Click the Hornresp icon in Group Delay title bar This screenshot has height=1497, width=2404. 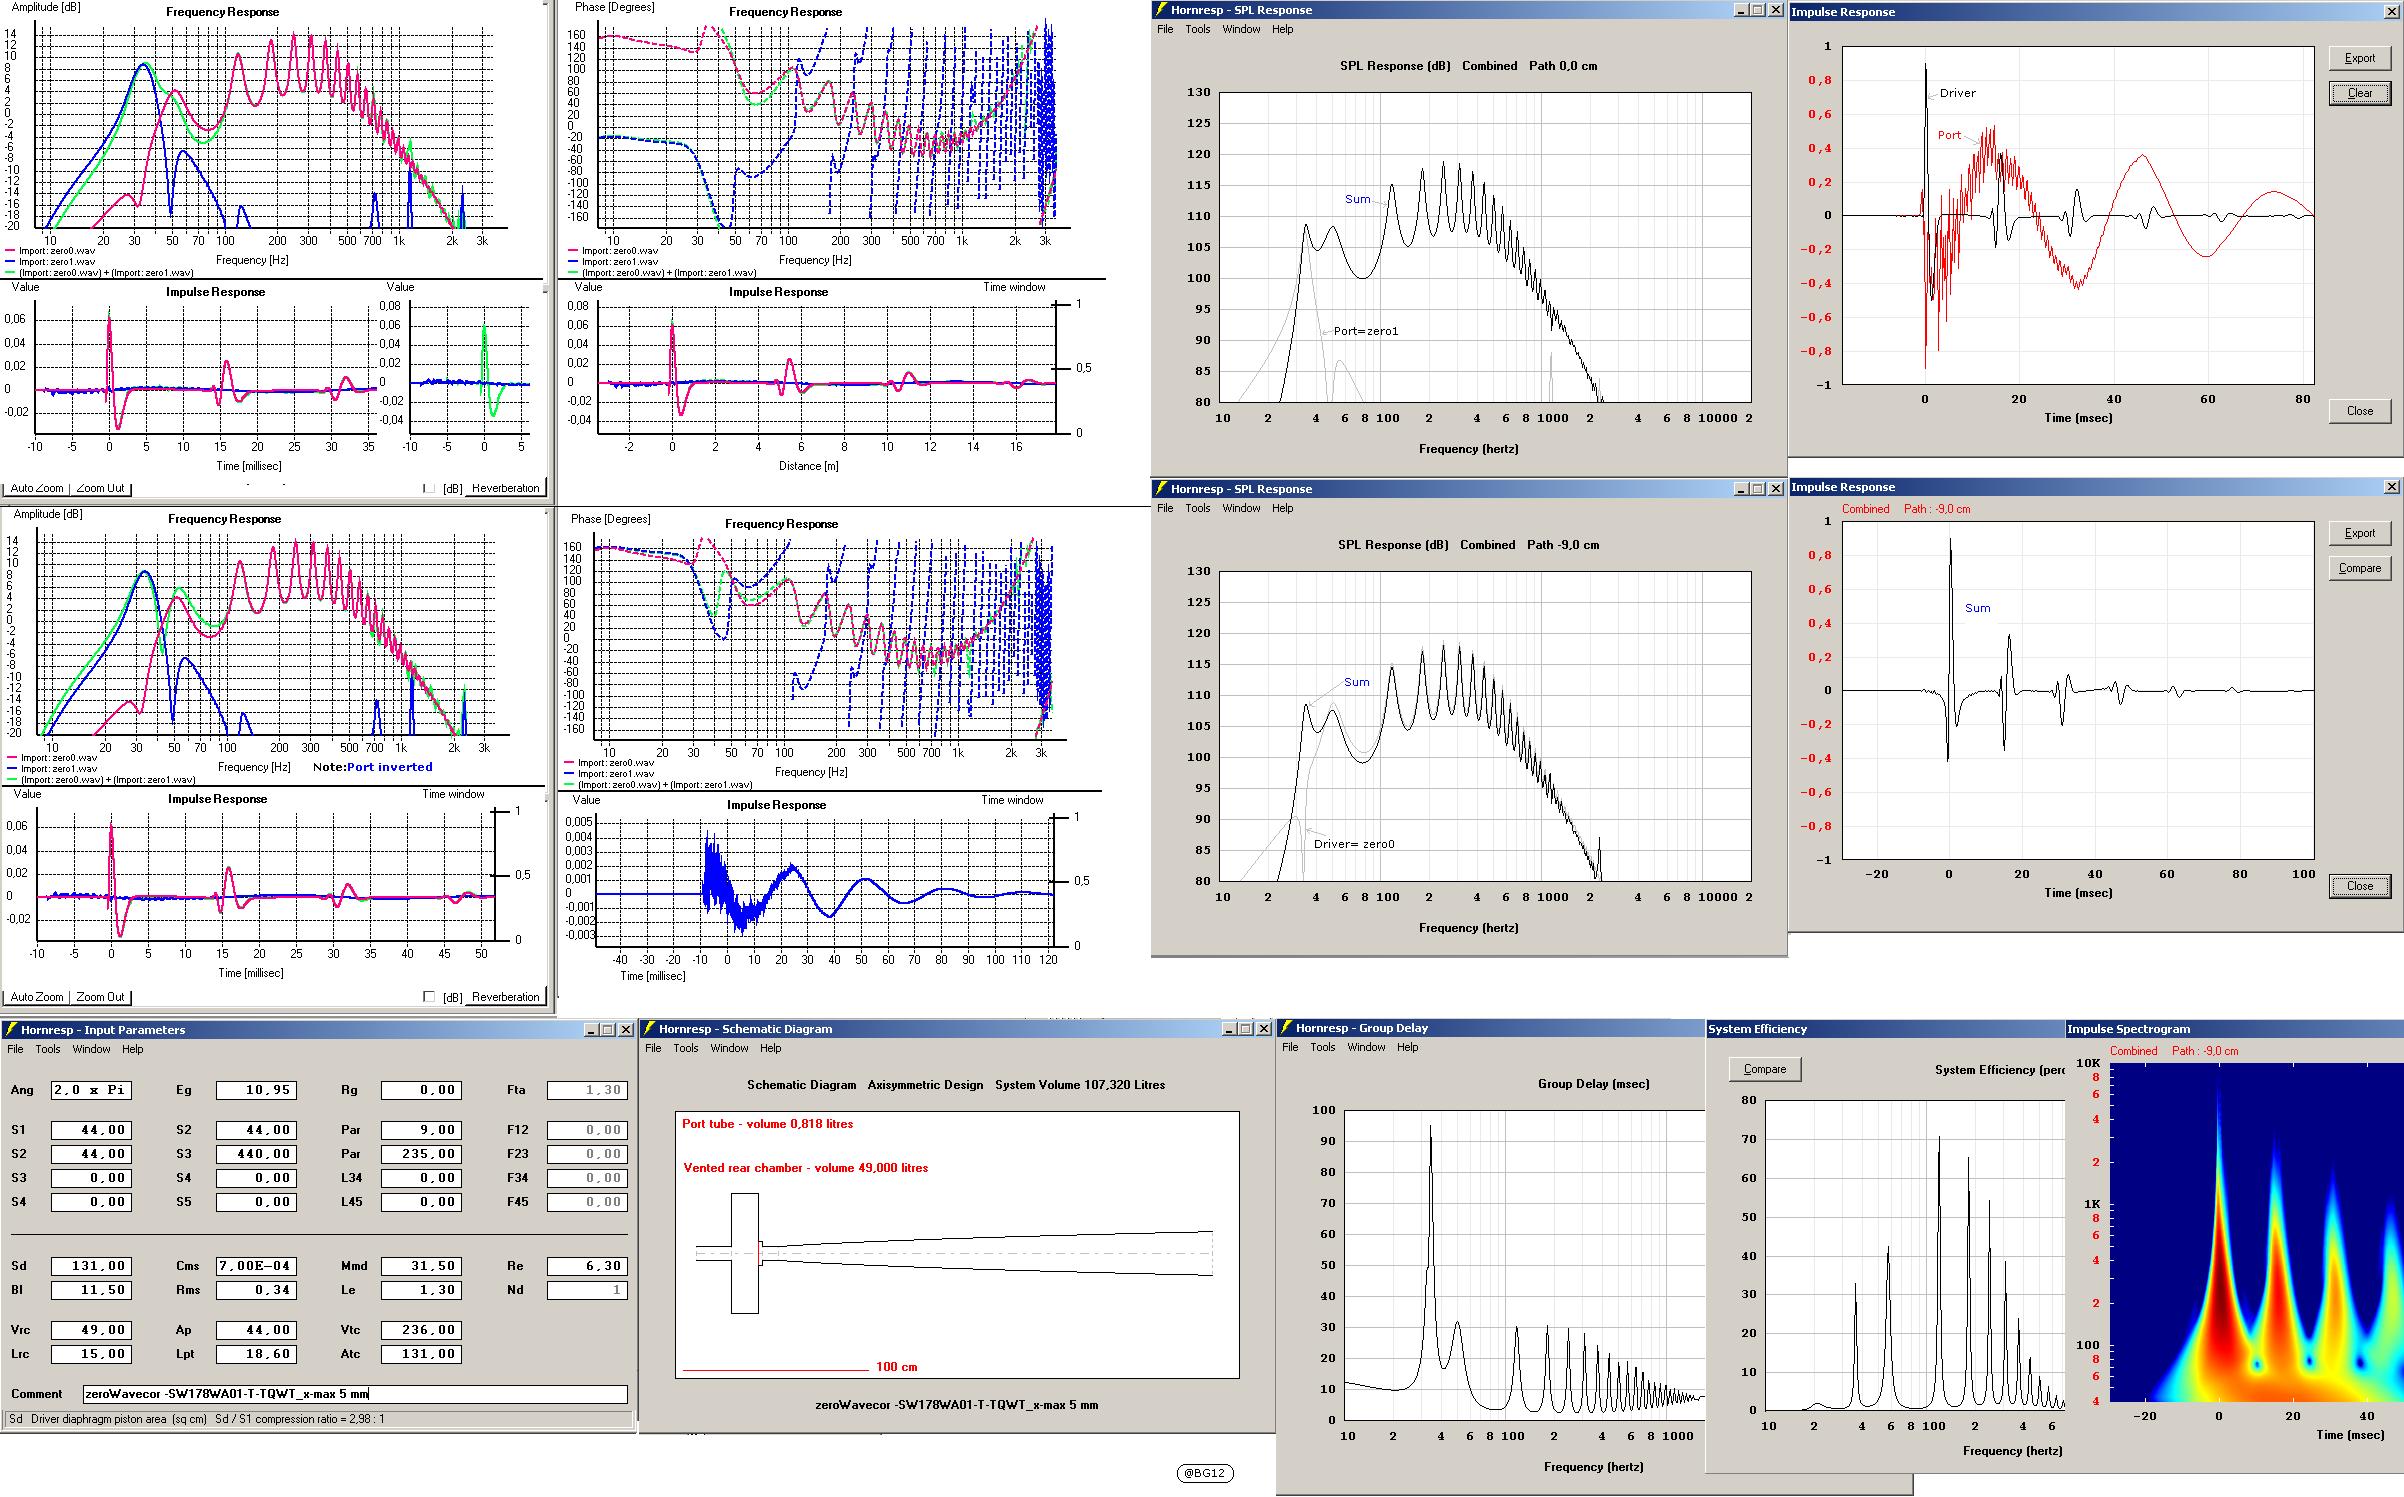(x=1286, y=1027)
